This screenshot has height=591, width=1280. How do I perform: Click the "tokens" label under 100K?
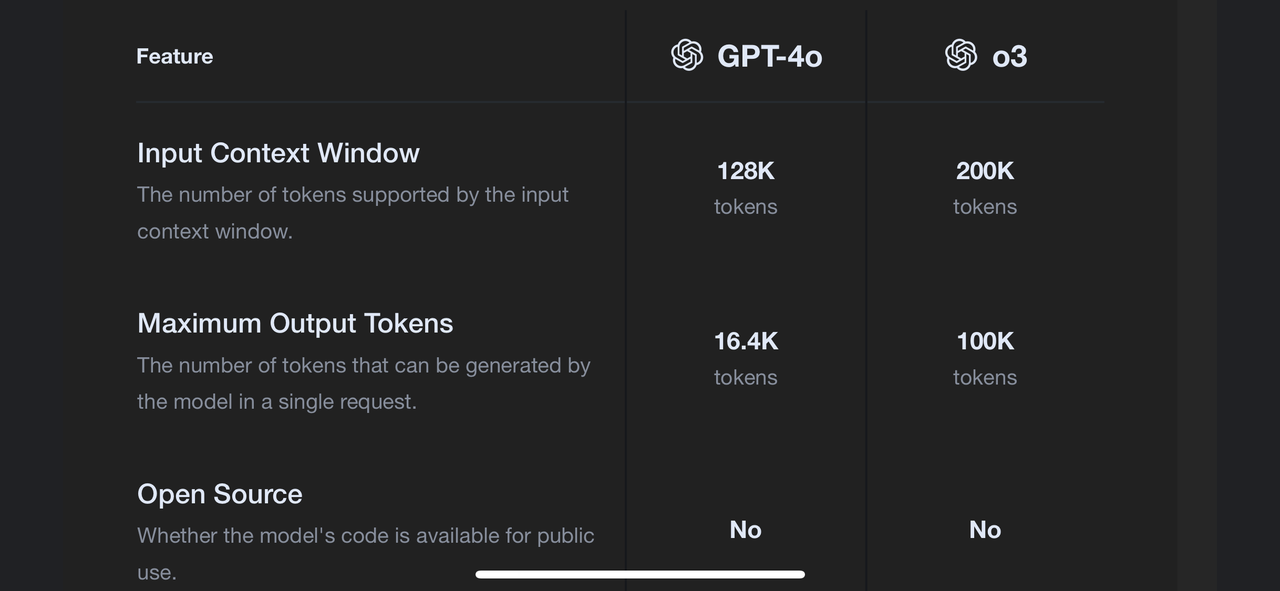tap(985, 378)
